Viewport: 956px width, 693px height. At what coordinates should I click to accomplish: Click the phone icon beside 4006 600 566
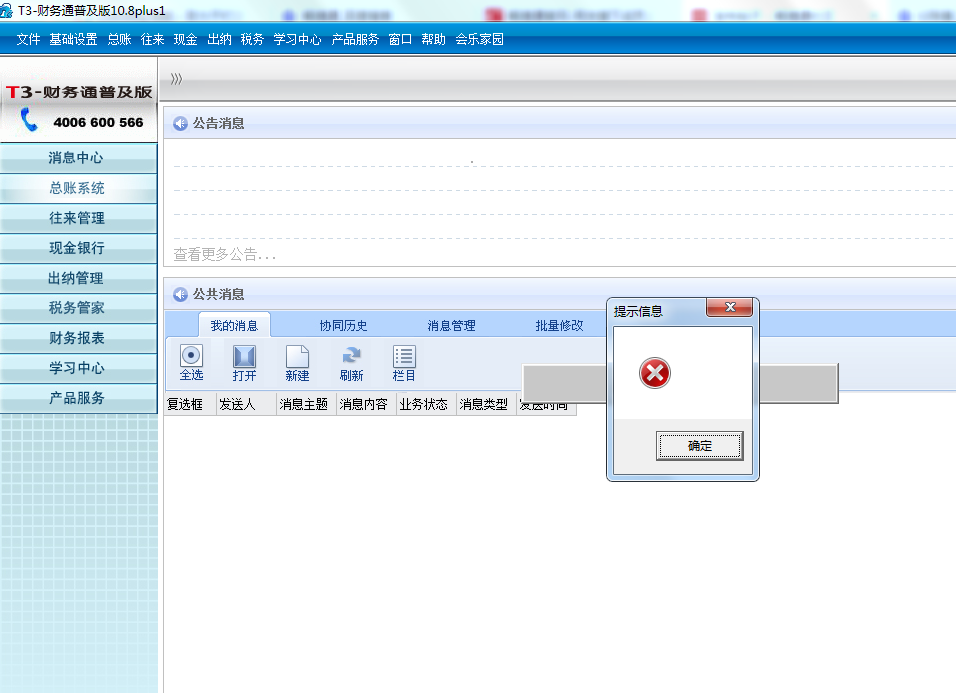(x=29, y=119)
